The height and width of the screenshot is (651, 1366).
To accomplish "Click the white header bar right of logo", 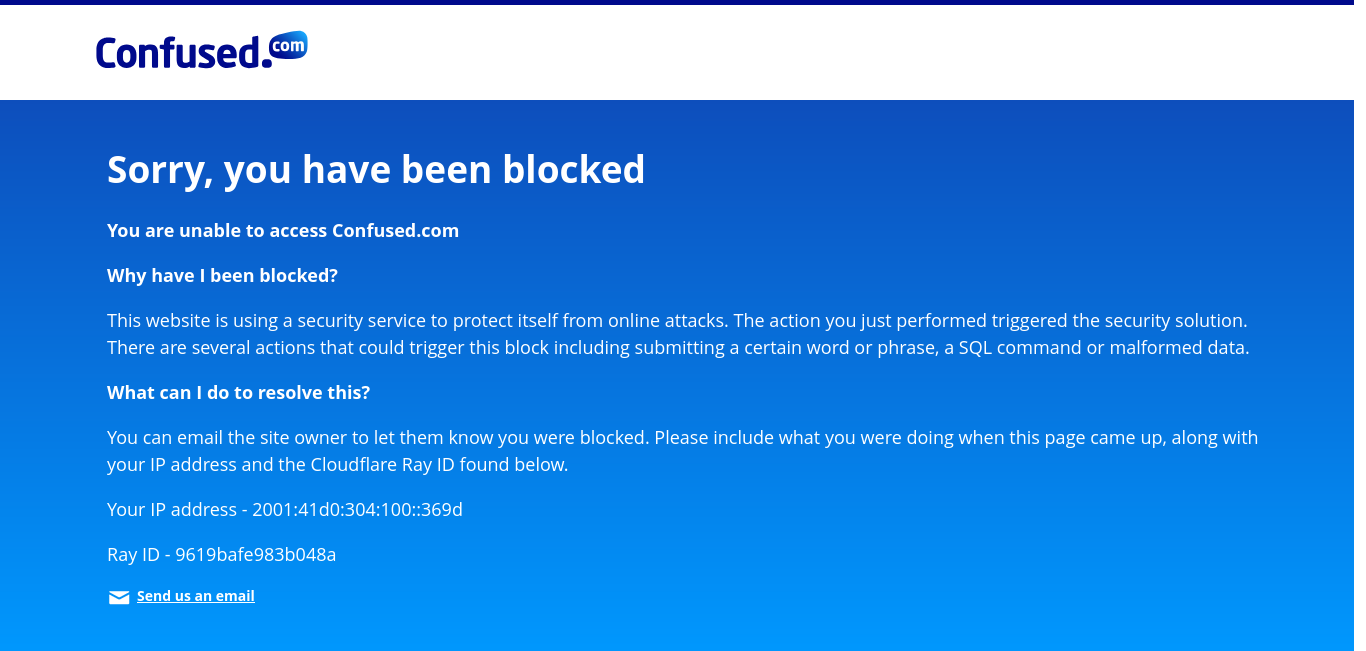I will point(800,52).
